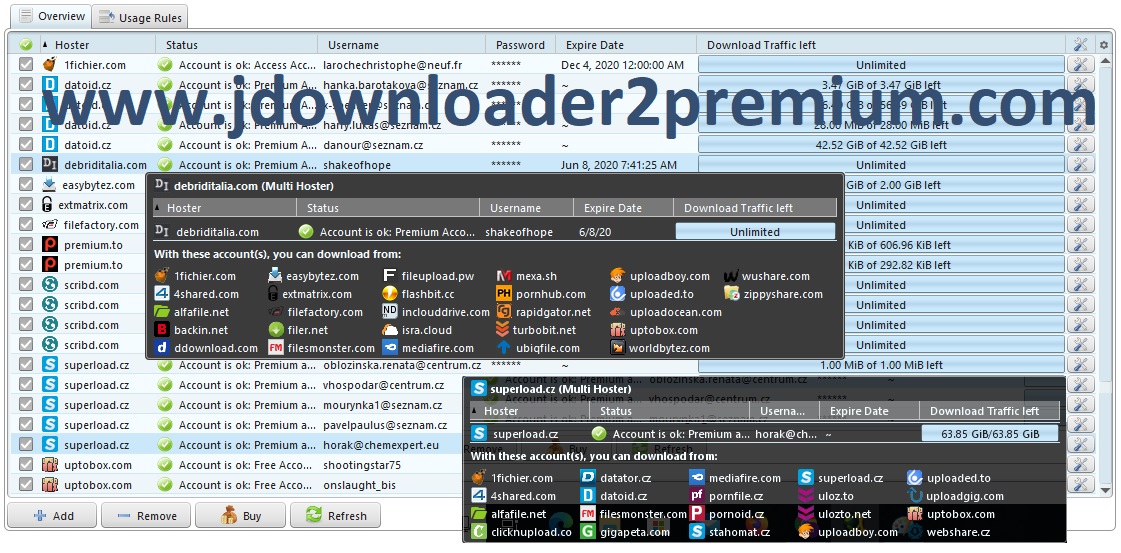
Task: Open settings tools for debriditalia.com row
Action: [x=1080, y=165]
